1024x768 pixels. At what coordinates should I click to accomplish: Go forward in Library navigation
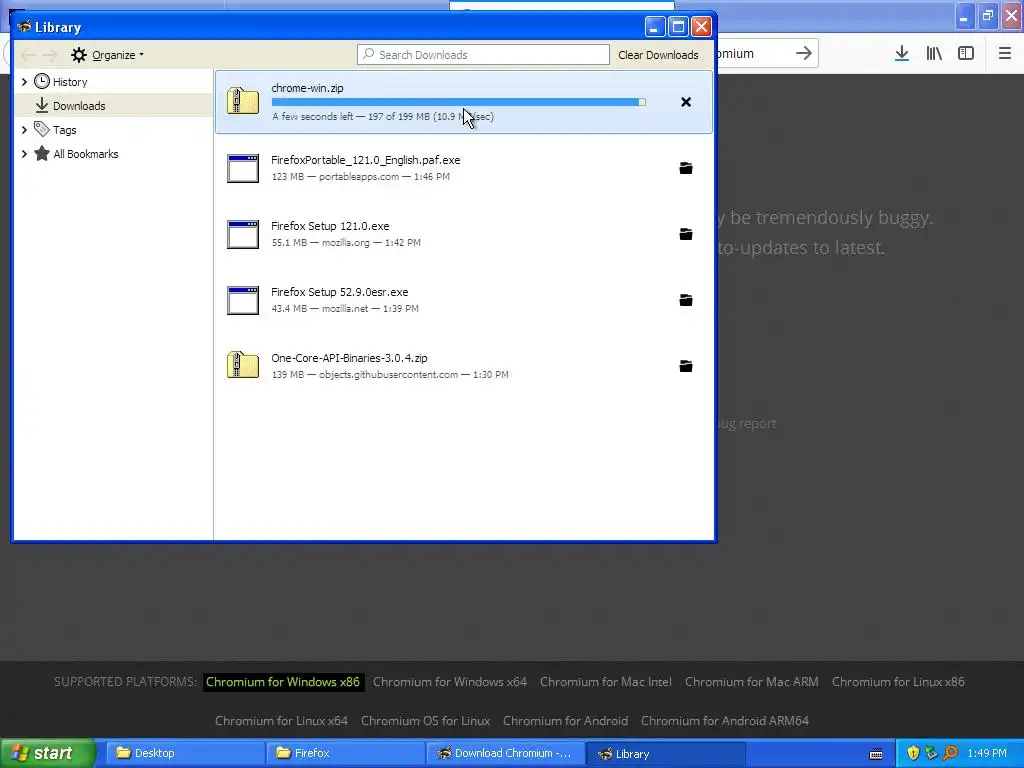(50, 55)
